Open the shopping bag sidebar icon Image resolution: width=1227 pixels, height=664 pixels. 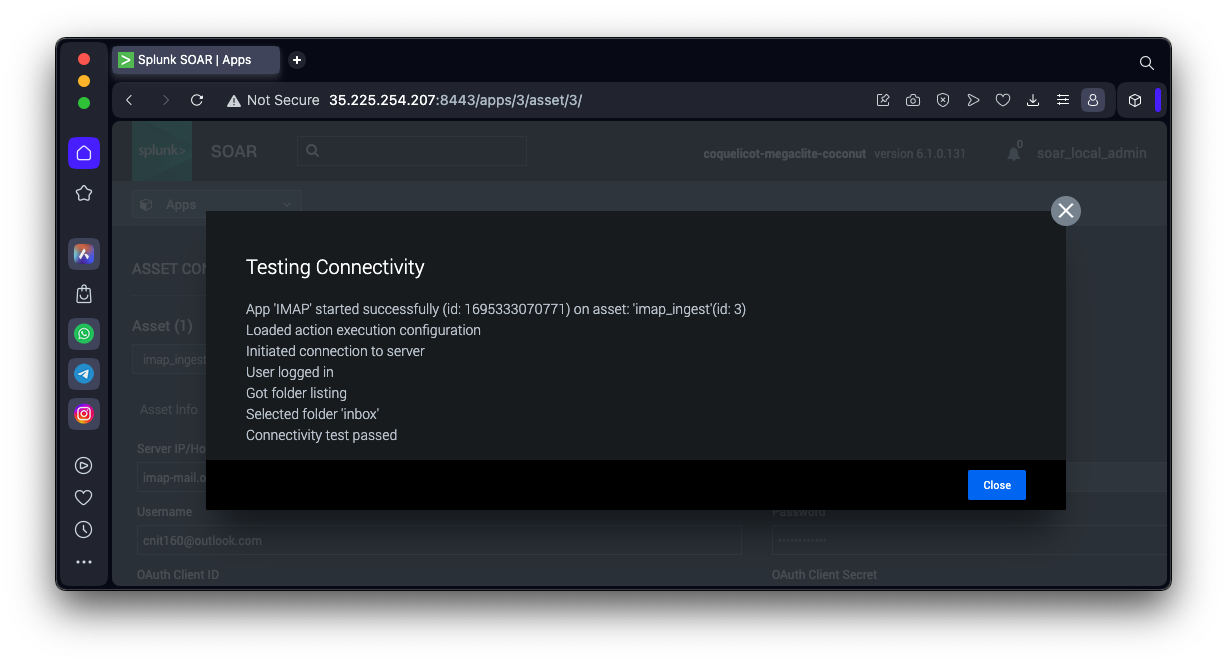[84, 294]
